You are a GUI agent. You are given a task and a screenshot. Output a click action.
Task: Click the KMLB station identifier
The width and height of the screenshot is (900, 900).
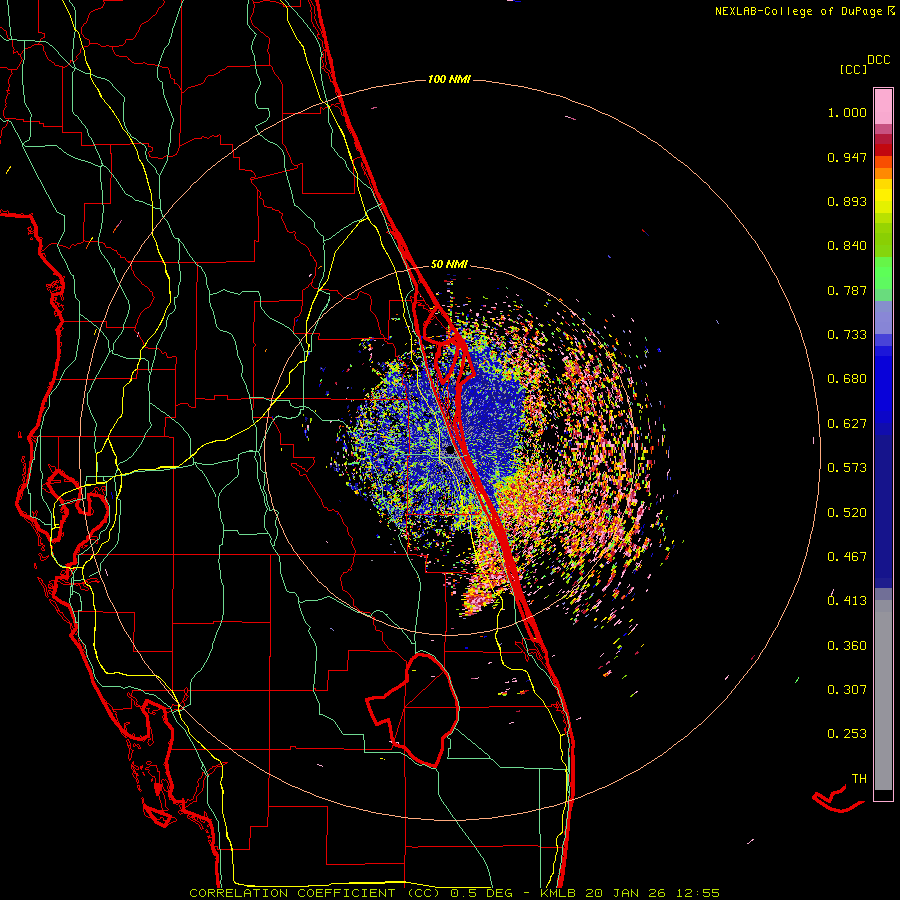560,893
